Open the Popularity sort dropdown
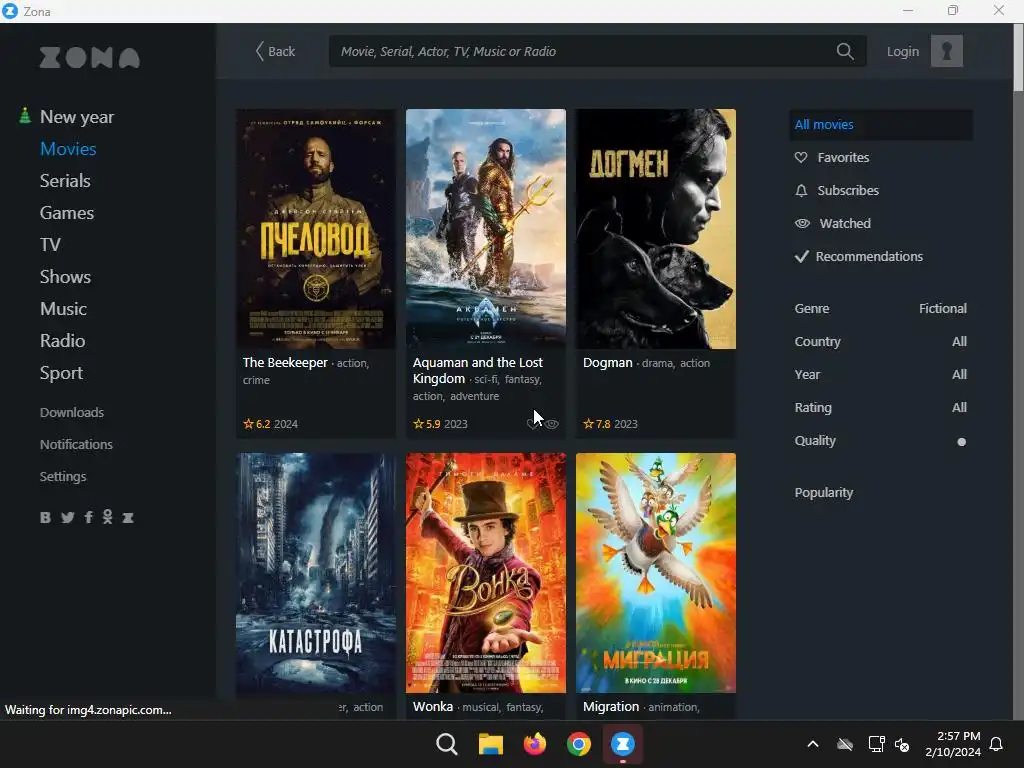 (824, 492)
